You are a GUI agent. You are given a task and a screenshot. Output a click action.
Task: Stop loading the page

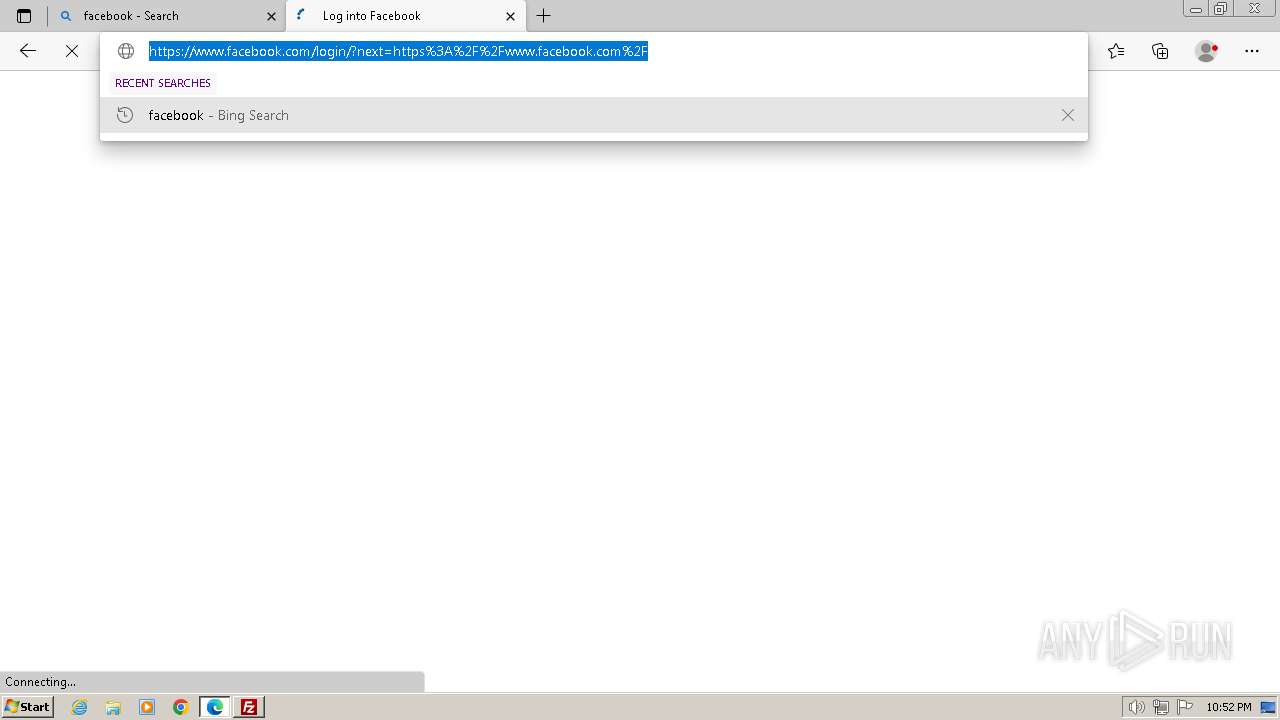point(72,51)
